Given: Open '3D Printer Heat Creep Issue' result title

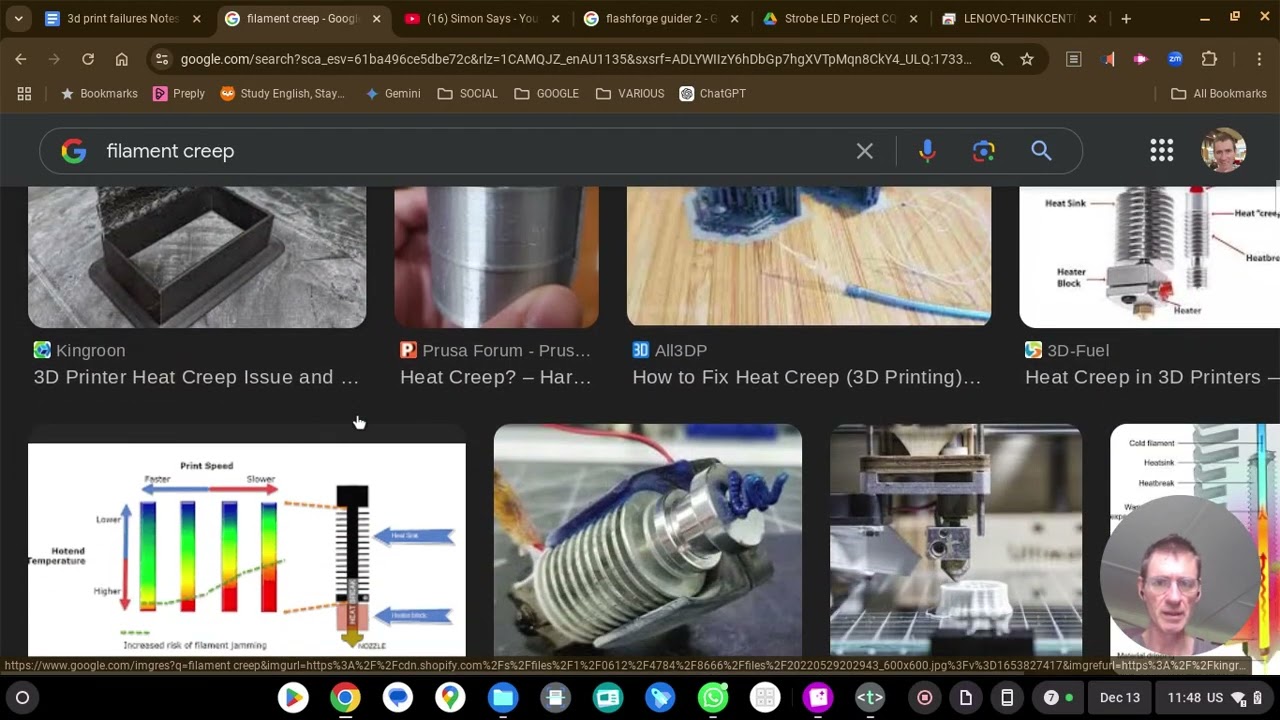Looking at the screenshot, I should (196, 377).
